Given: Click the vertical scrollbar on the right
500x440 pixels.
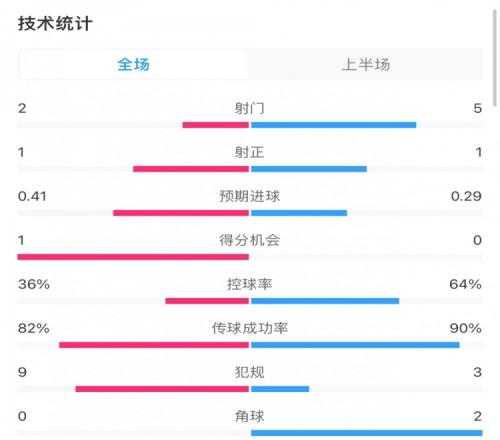Looking at the screenshot, I should [495, 58].
